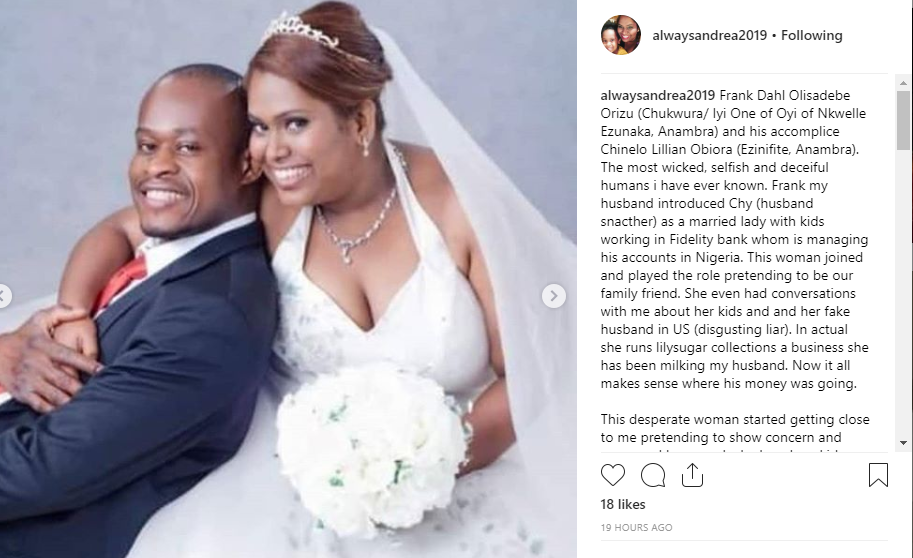Like the post with the heart icon
The width and height of the screenshot is (913, 558).
point(613,475)
